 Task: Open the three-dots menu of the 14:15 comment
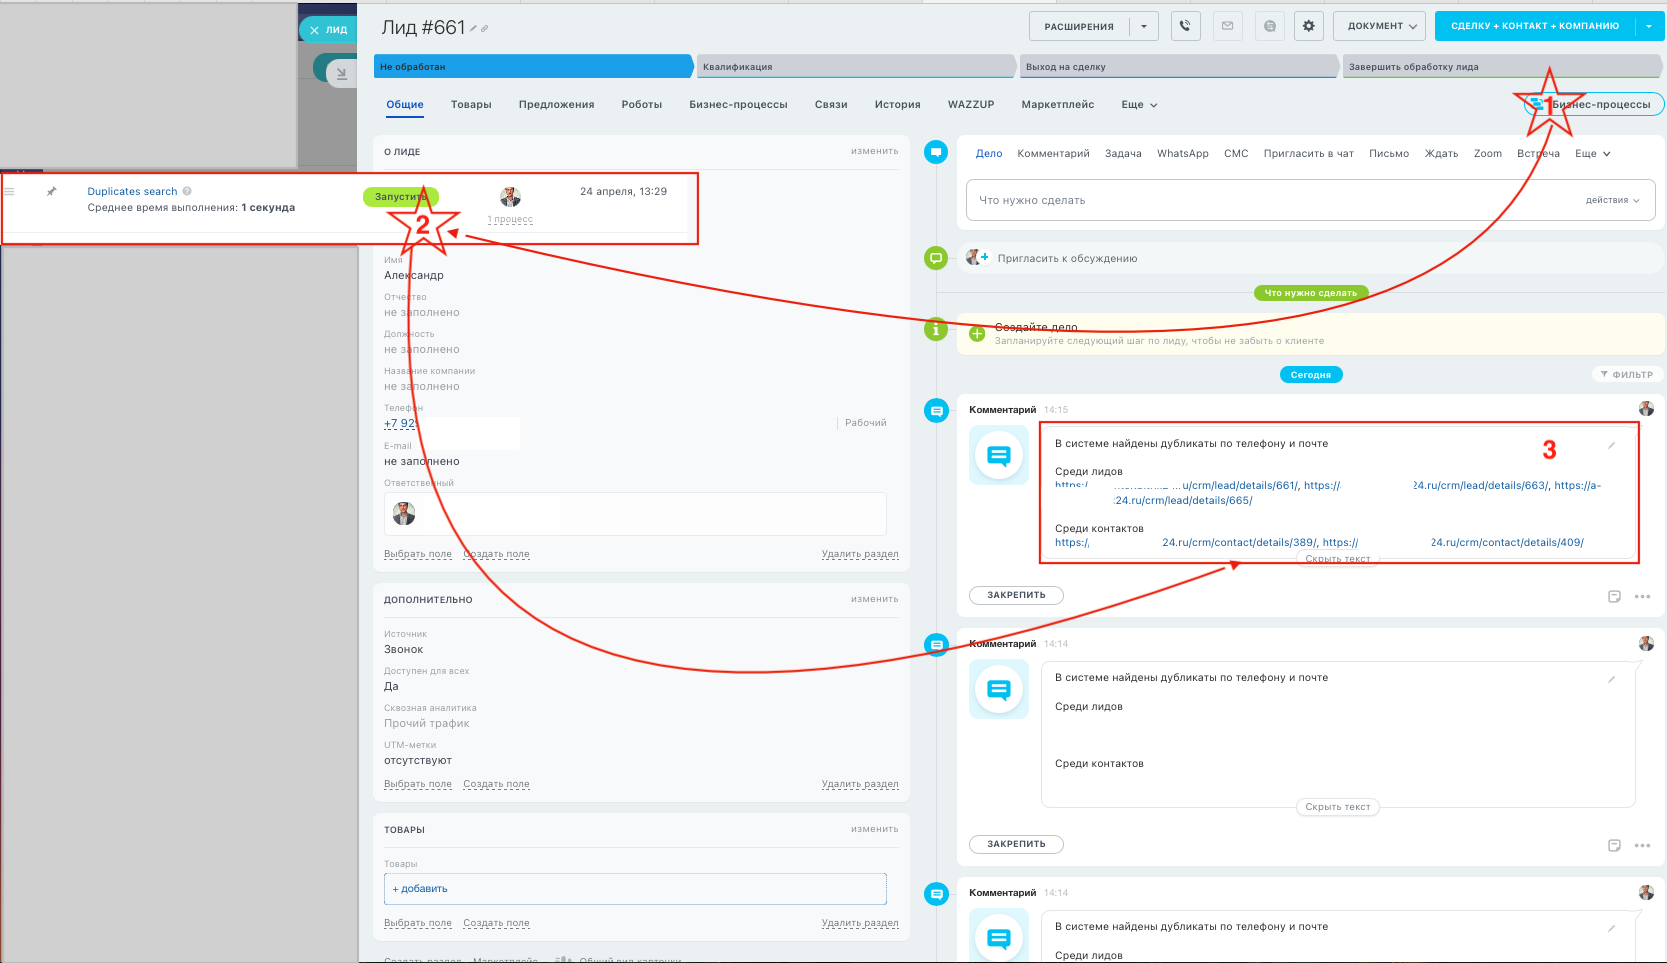pos(1642,596)
